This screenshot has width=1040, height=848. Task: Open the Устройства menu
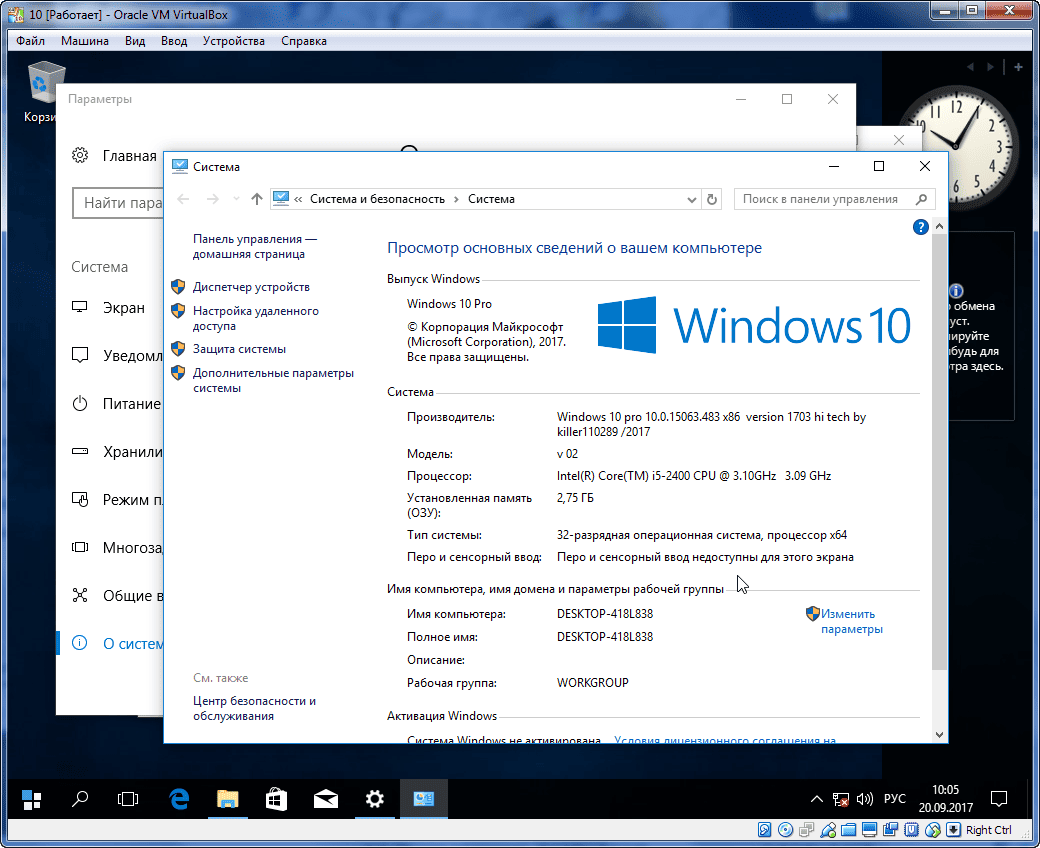point(233,41)
